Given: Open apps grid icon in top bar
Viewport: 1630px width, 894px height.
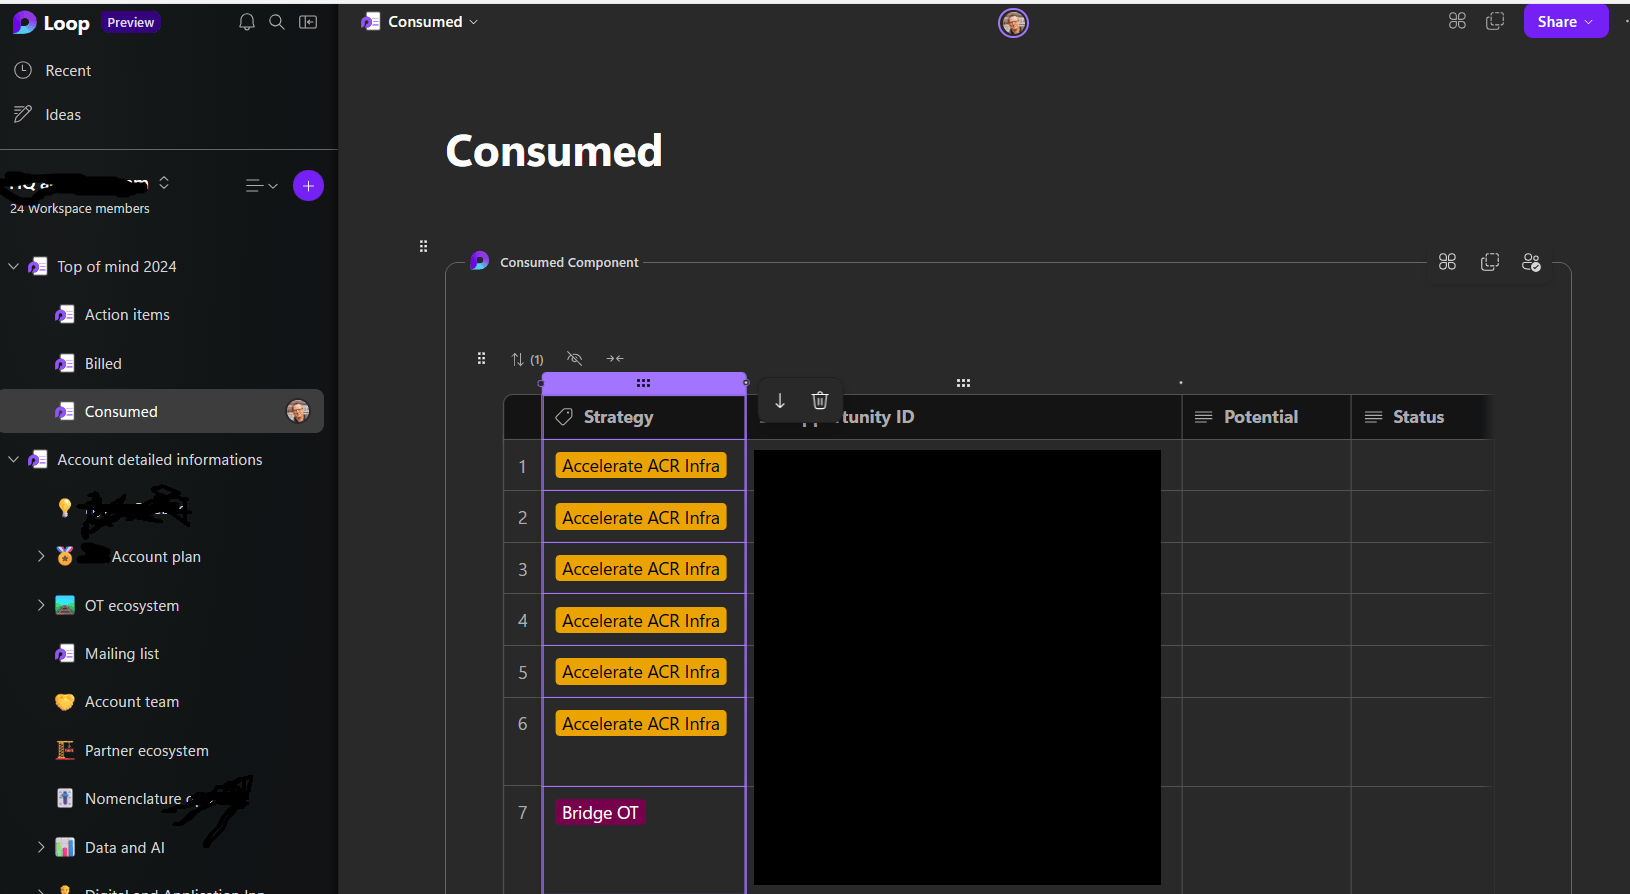Looking at the screenshot, I should coord(1457,21).
